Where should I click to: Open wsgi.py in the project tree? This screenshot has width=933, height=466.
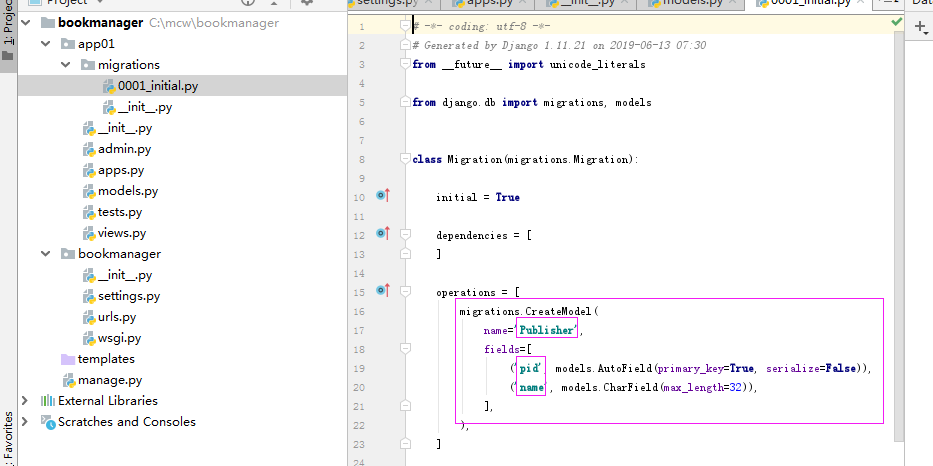pos(120,338)
